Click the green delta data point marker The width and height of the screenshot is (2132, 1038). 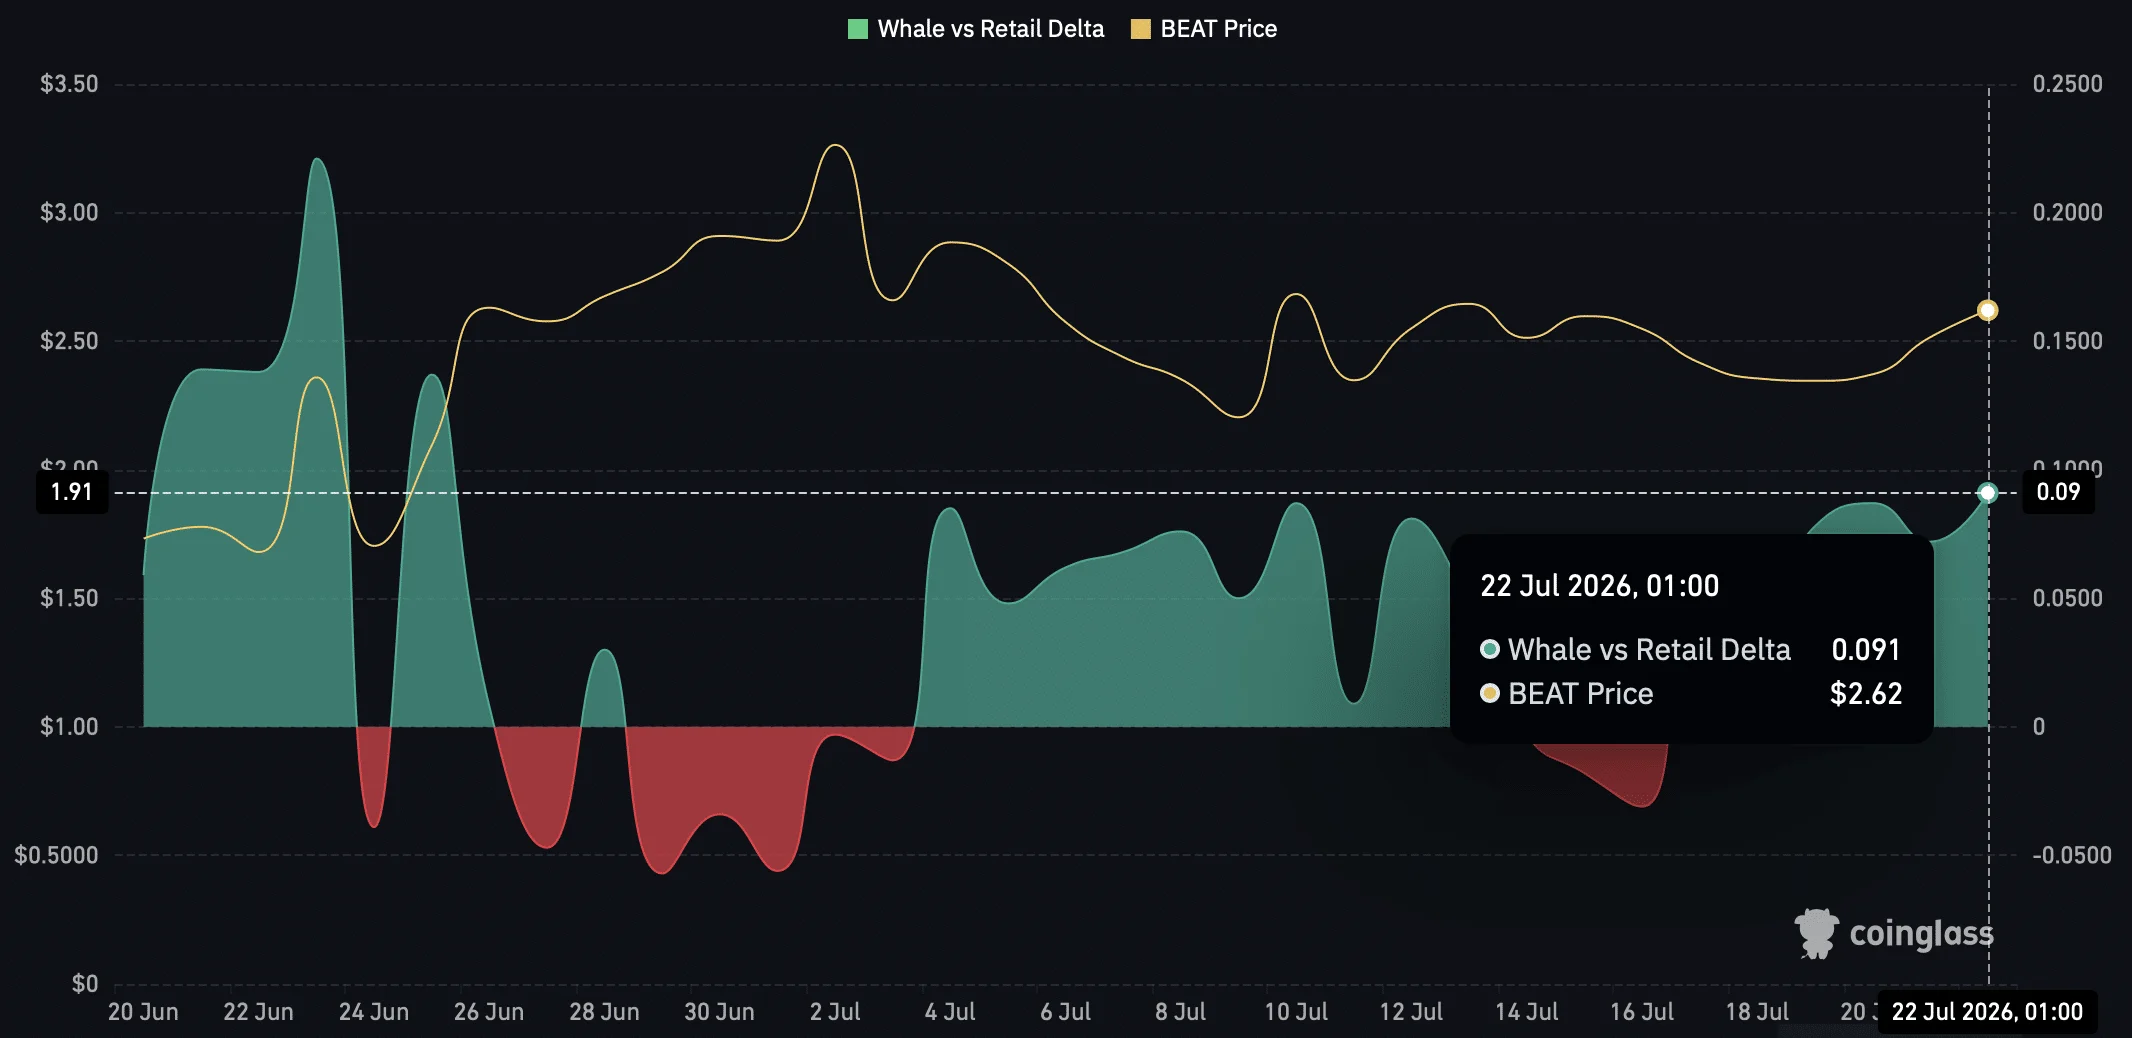1988,492
